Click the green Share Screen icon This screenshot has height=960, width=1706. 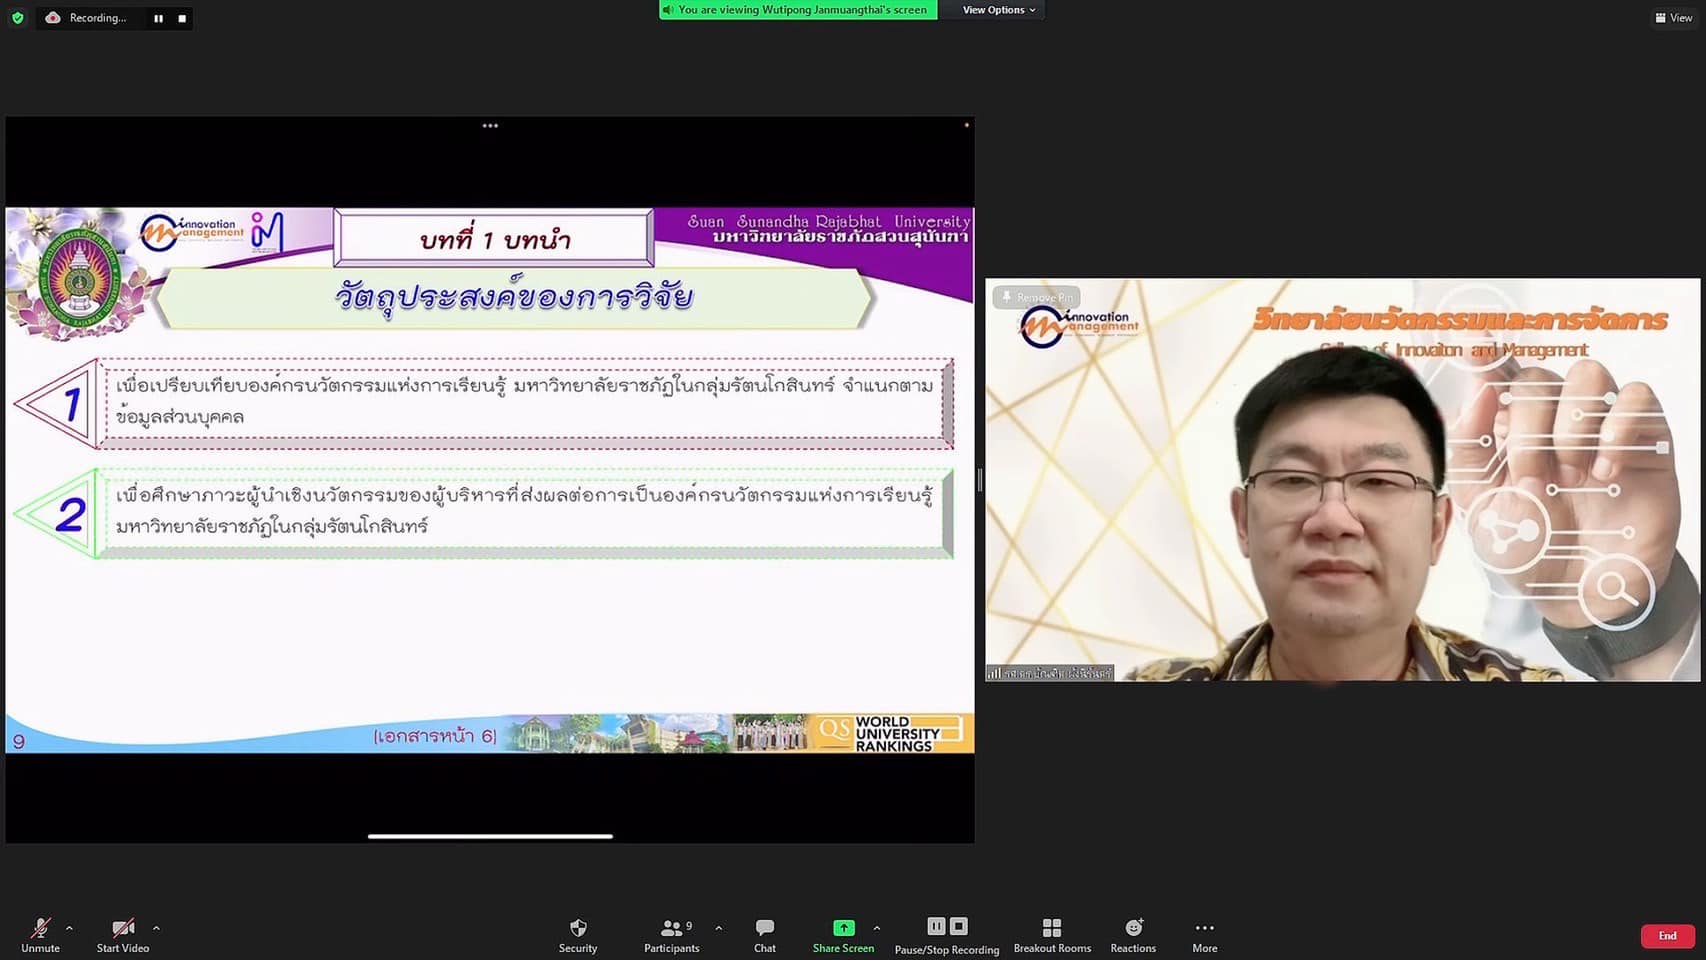tap(843, 928)
